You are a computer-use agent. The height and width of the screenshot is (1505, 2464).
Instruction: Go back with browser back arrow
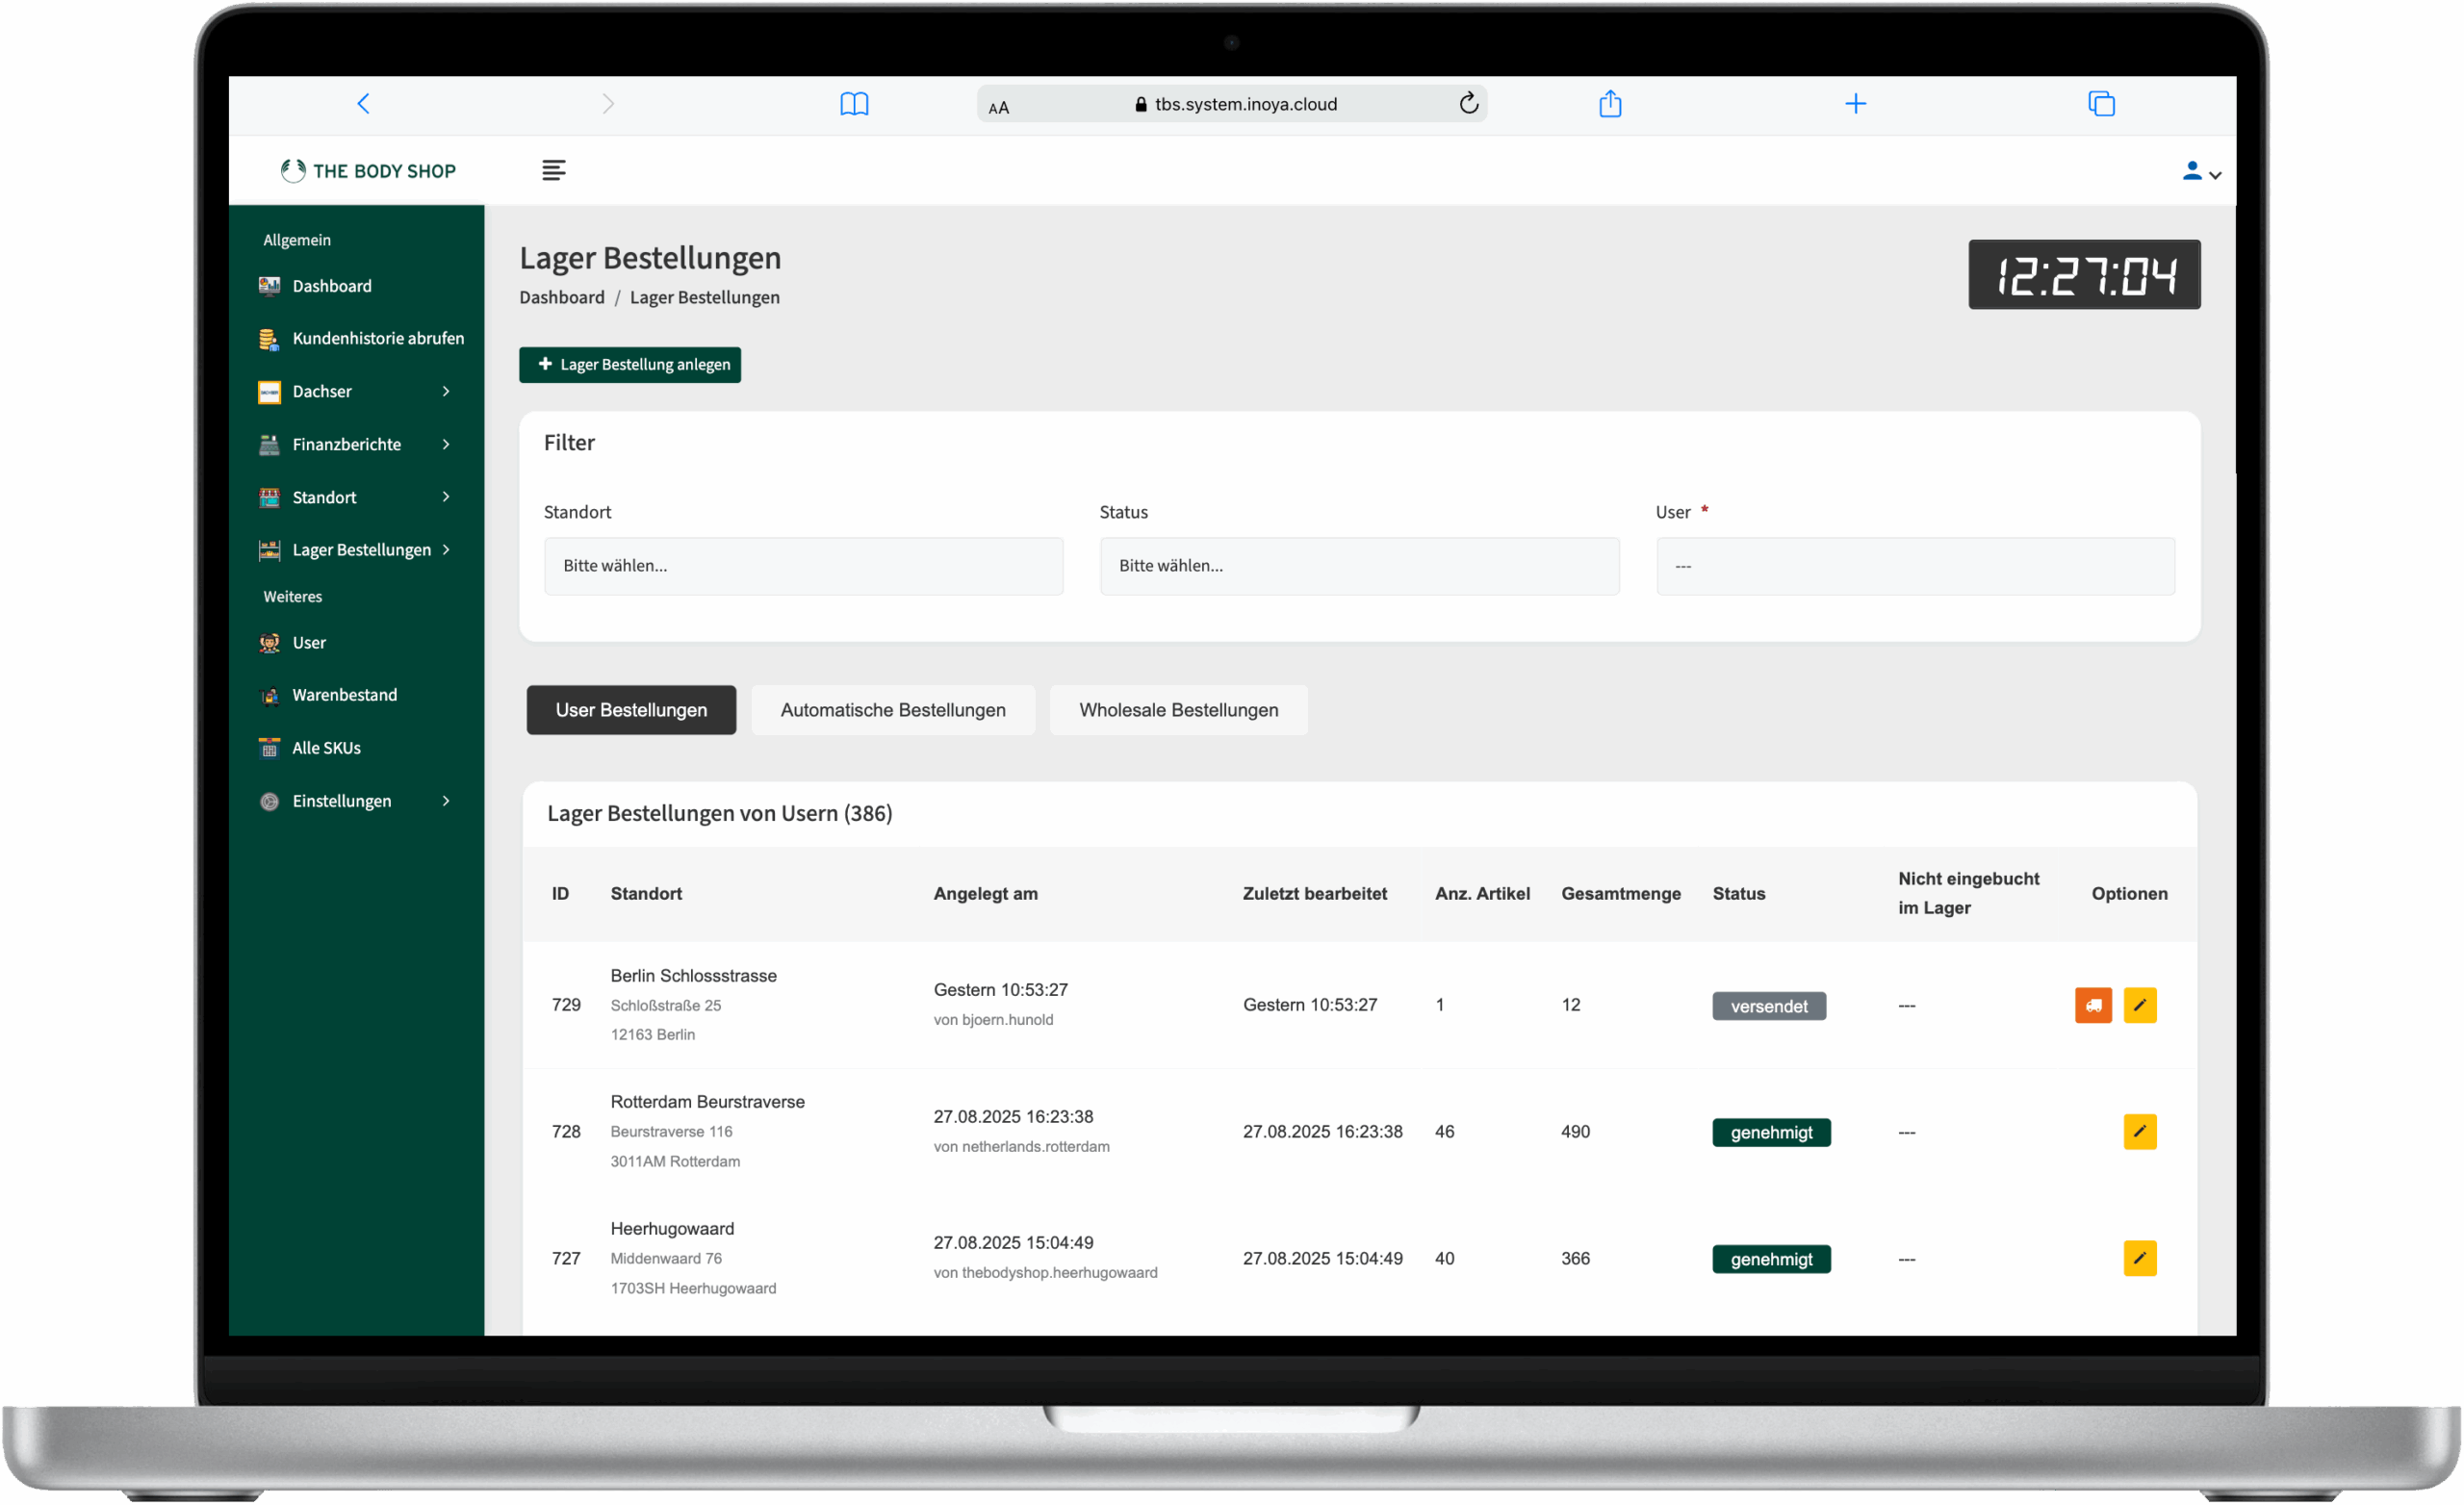pos(363,103)
